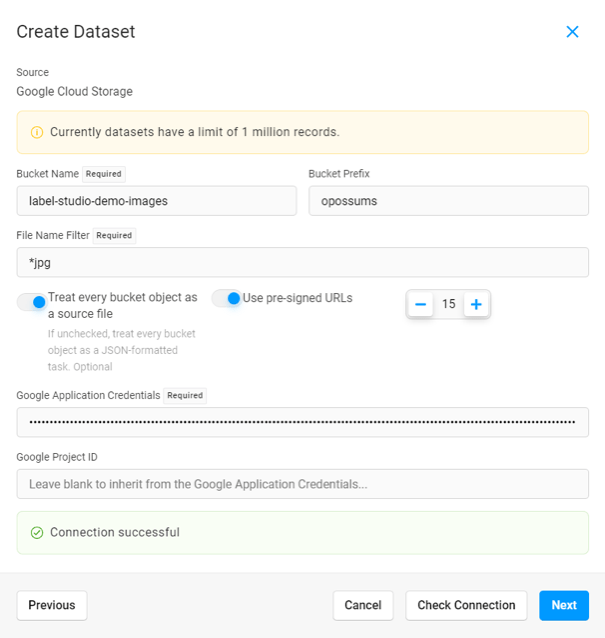Click the 'Use pre-signed URLs' label
Screen dimensions: 605x638
click(297, 298)
